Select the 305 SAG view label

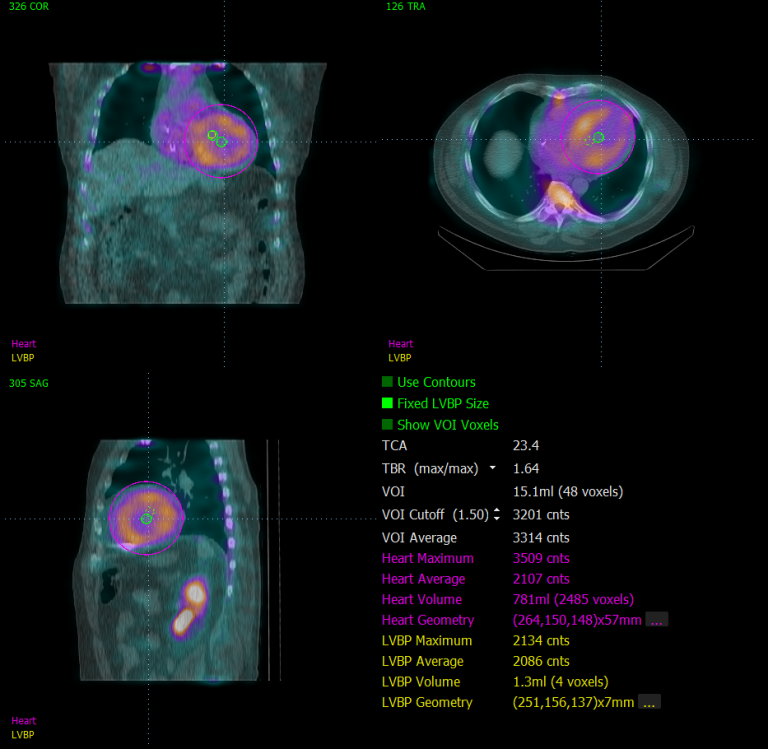click(x=29, y=383)
